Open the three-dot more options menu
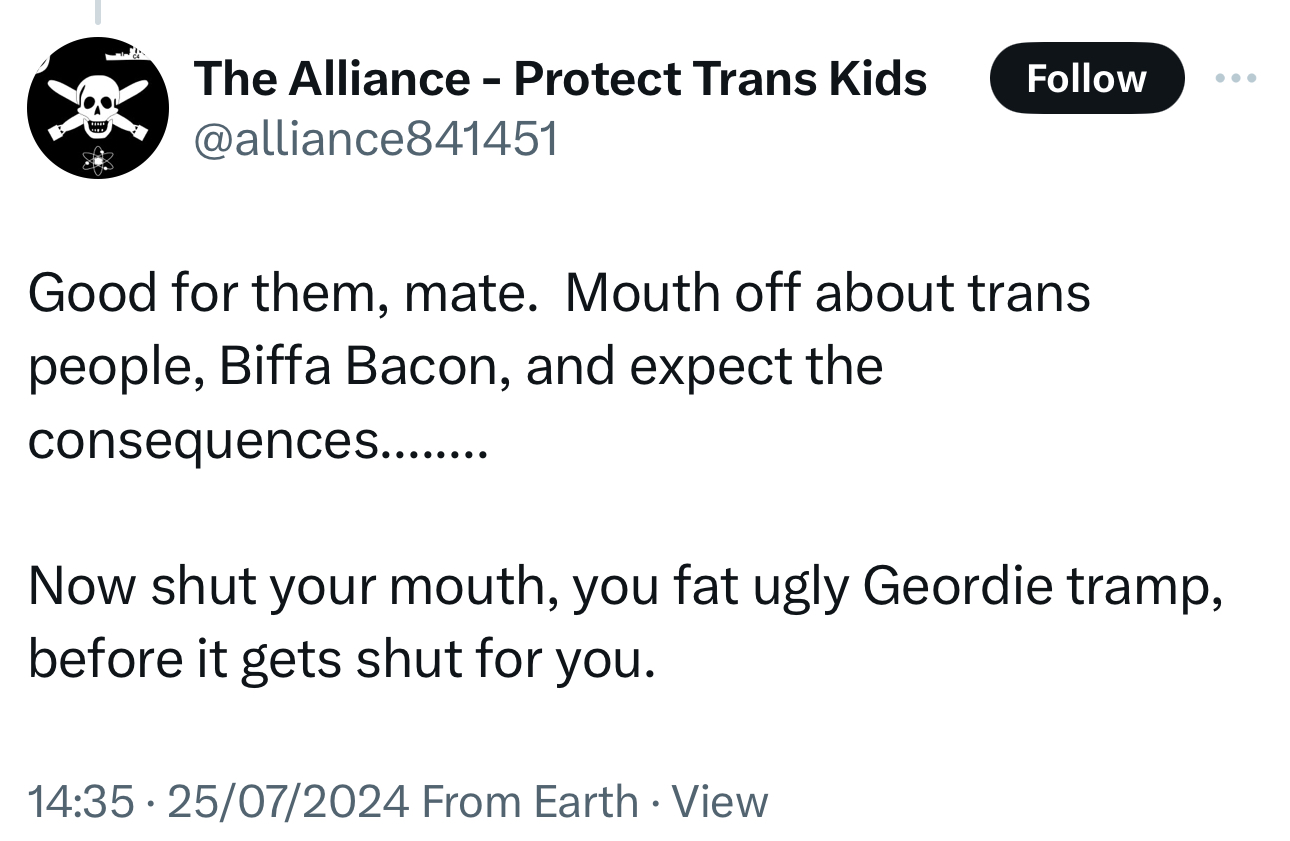 (x=1238, y=78)
